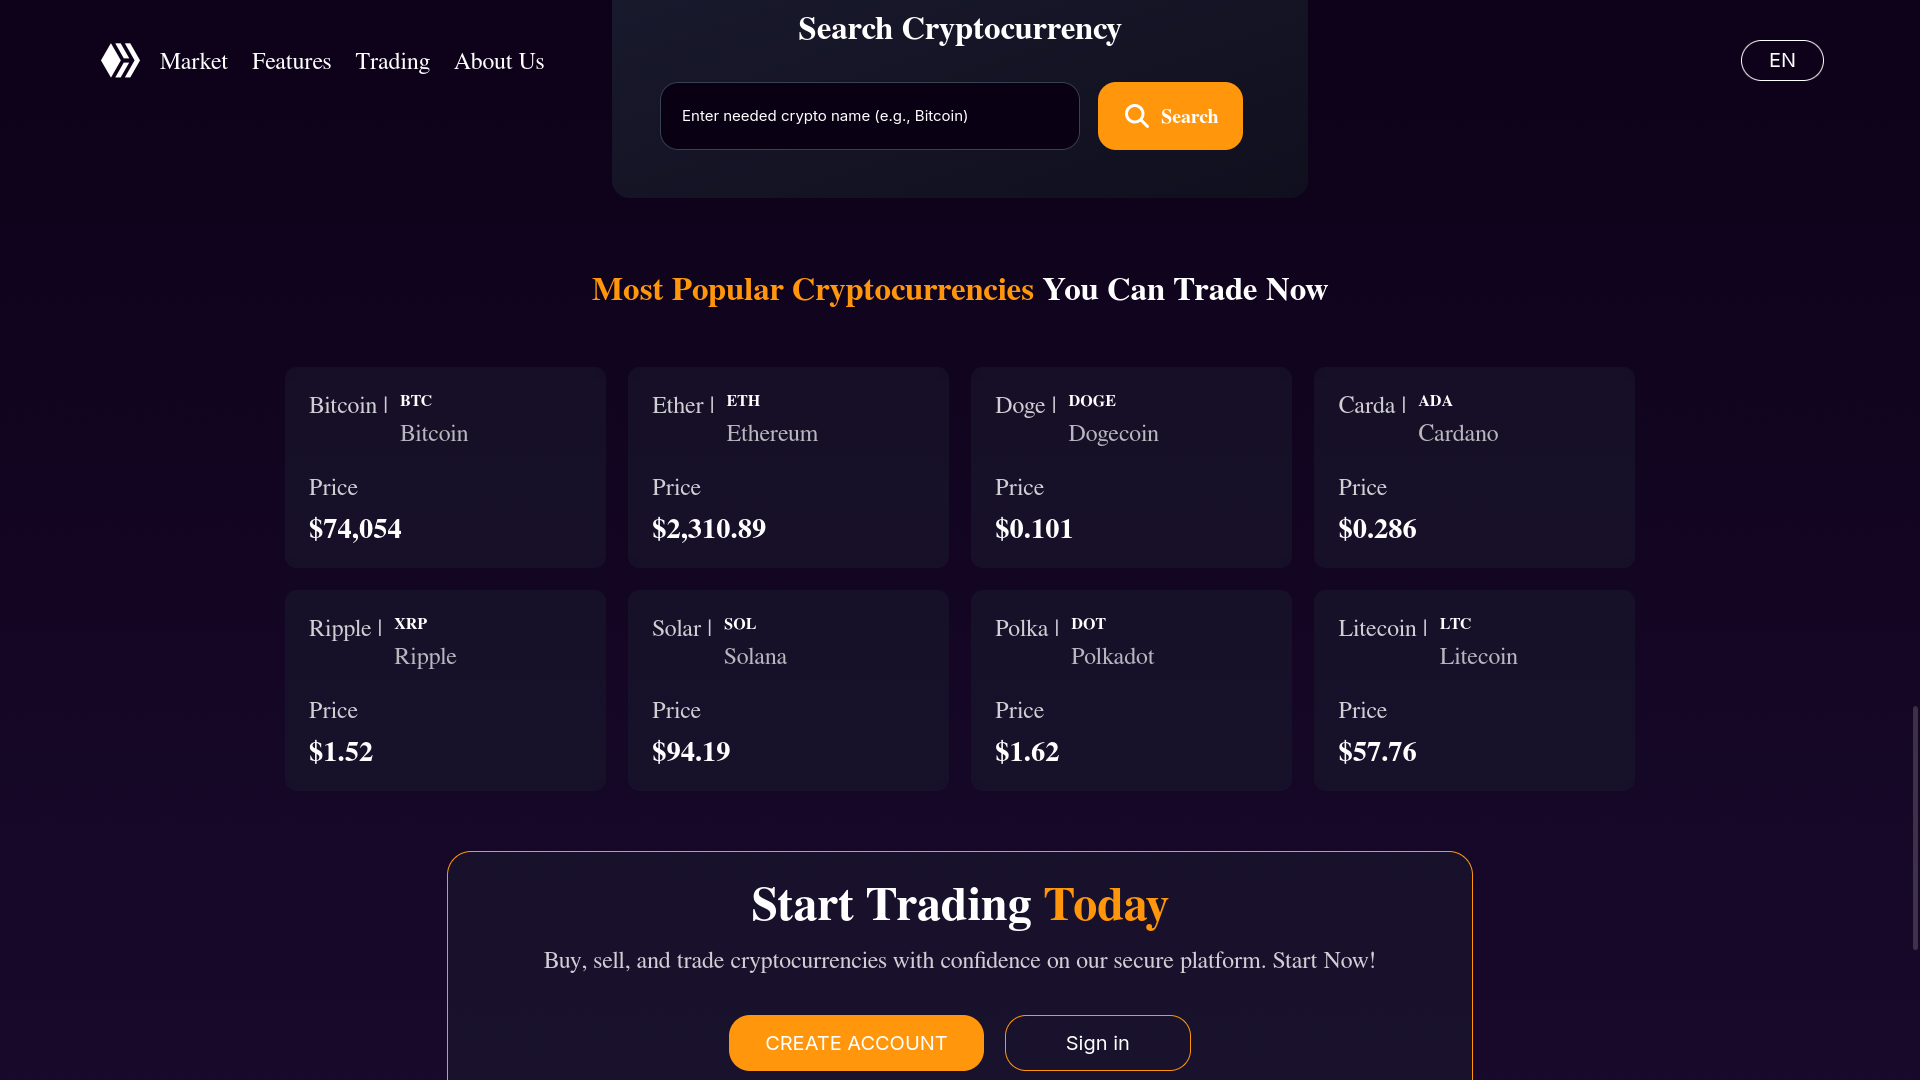Viewport: 1920px width, 1080px height.
Task: Open the Market menu item
Action: (x=193, y=61)
